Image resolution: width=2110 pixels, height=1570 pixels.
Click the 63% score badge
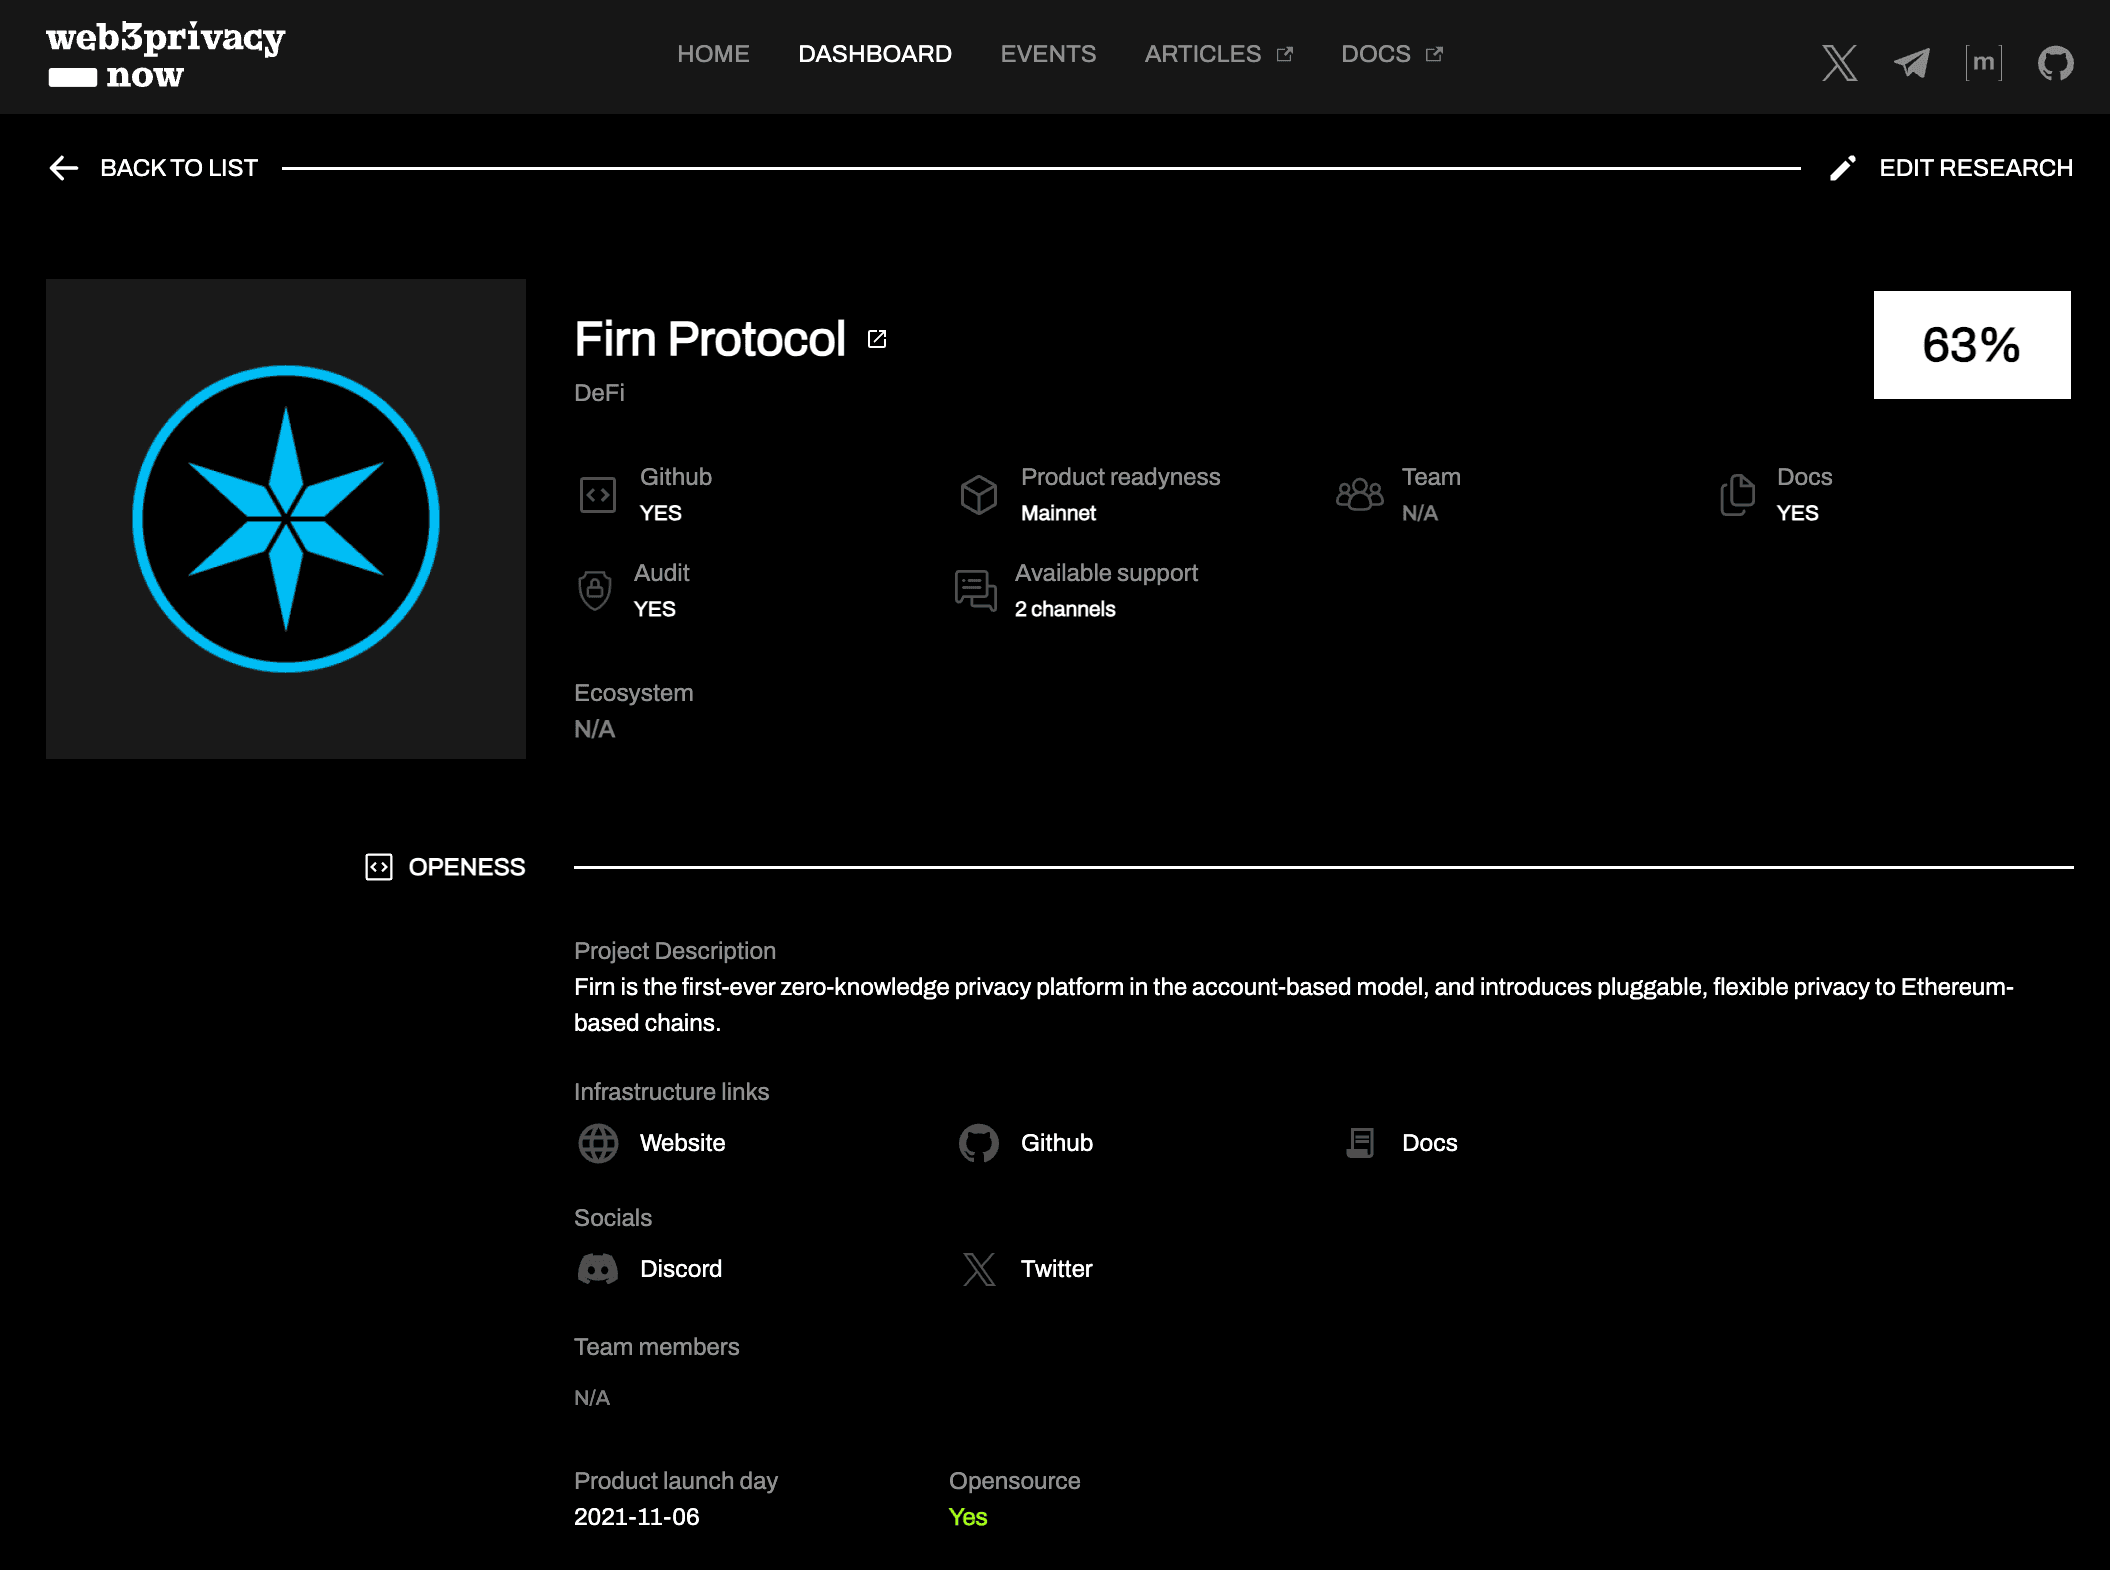[x=1972, y=345]
